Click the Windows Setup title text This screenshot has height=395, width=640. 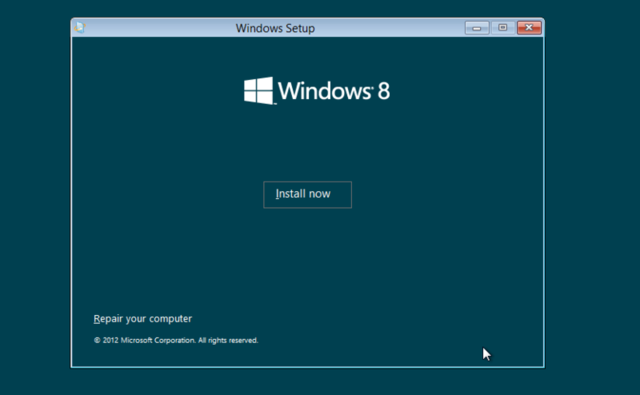pos(275,28)
